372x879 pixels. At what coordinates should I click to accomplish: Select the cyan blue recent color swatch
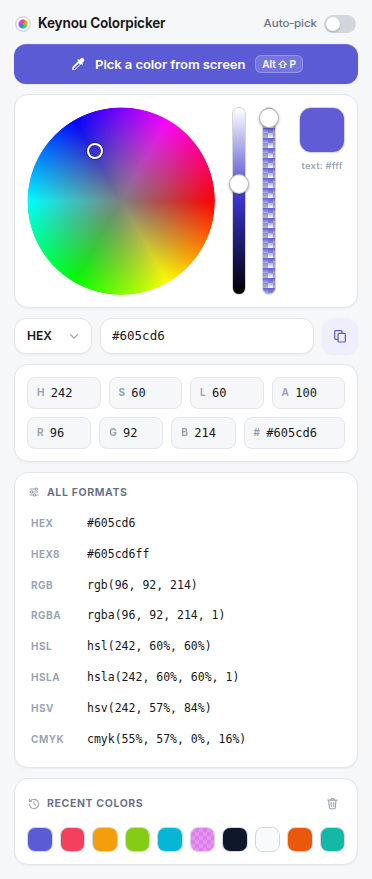(170, 840)
